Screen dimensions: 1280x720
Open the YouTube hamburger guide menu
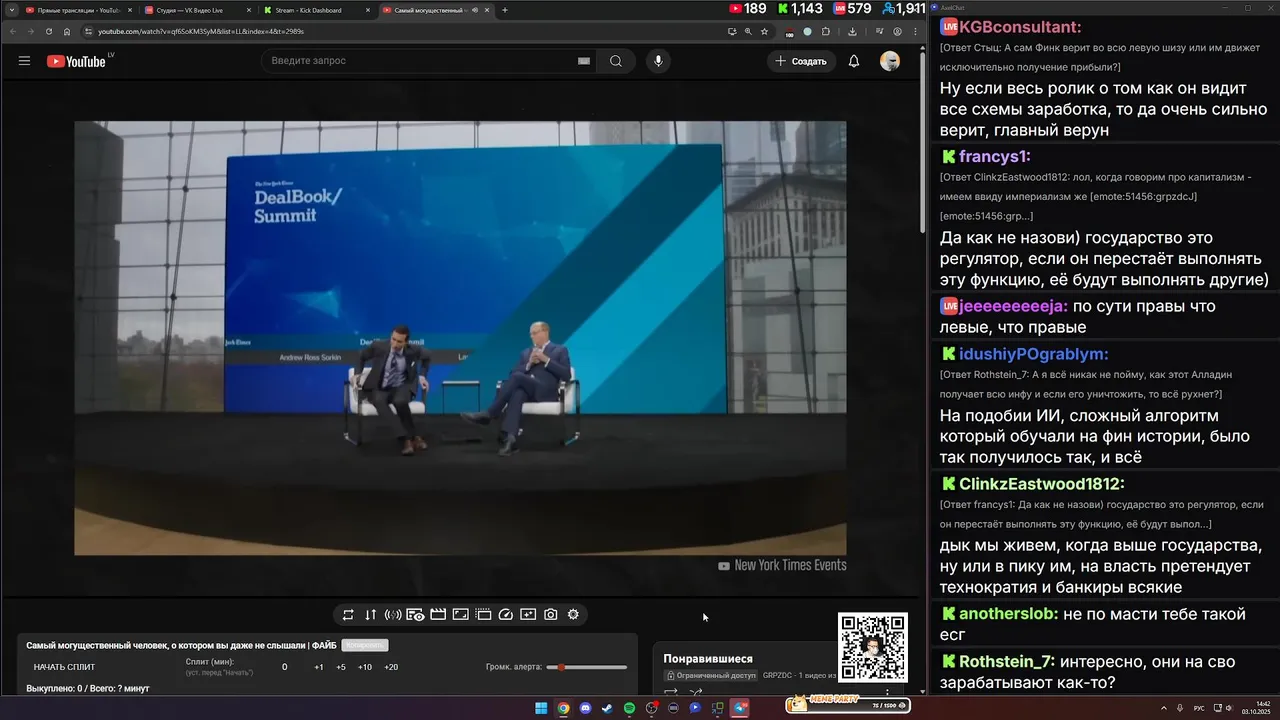tap(24, 61)
